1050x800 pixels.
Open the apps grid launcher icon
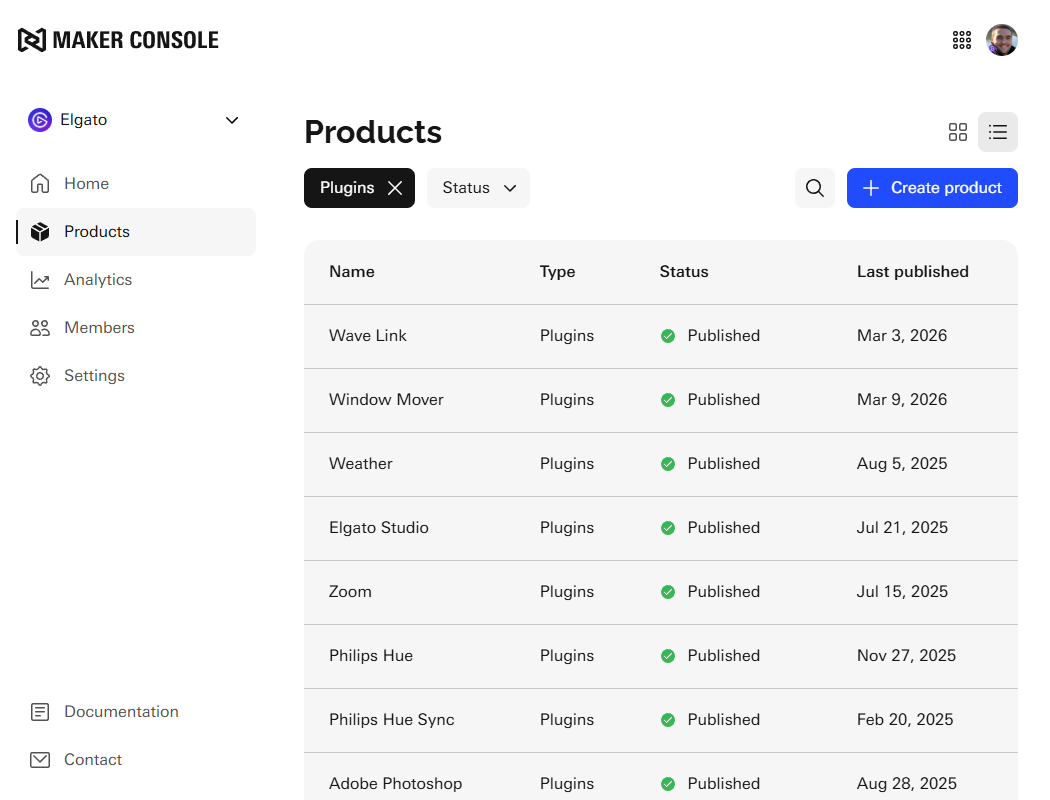(x=962, y=40)
